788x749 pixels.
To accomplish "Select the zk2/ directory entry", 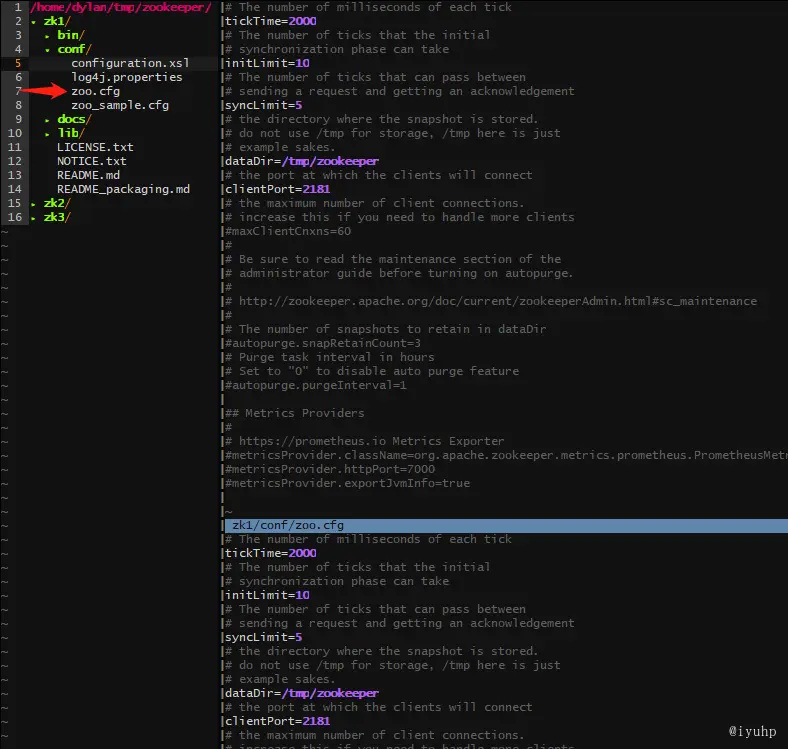I will point(57,203).
